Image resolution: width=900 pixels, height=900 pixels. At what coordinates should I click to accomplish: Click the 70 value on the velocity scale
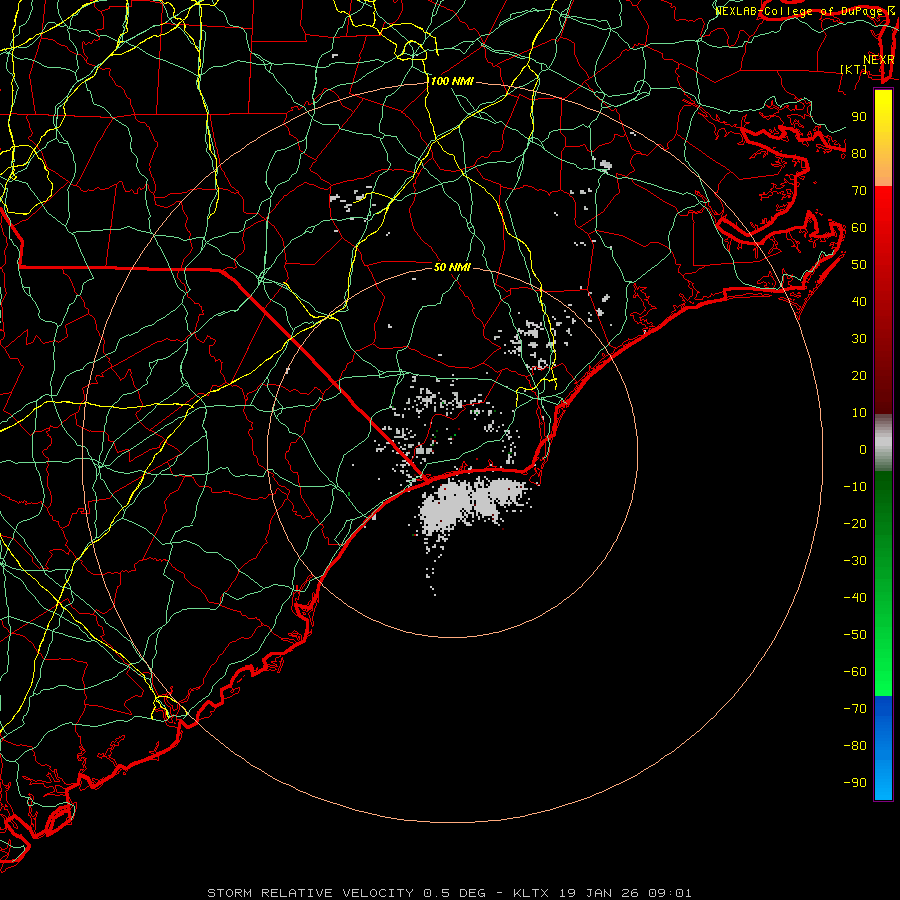(x=859, y=191)
